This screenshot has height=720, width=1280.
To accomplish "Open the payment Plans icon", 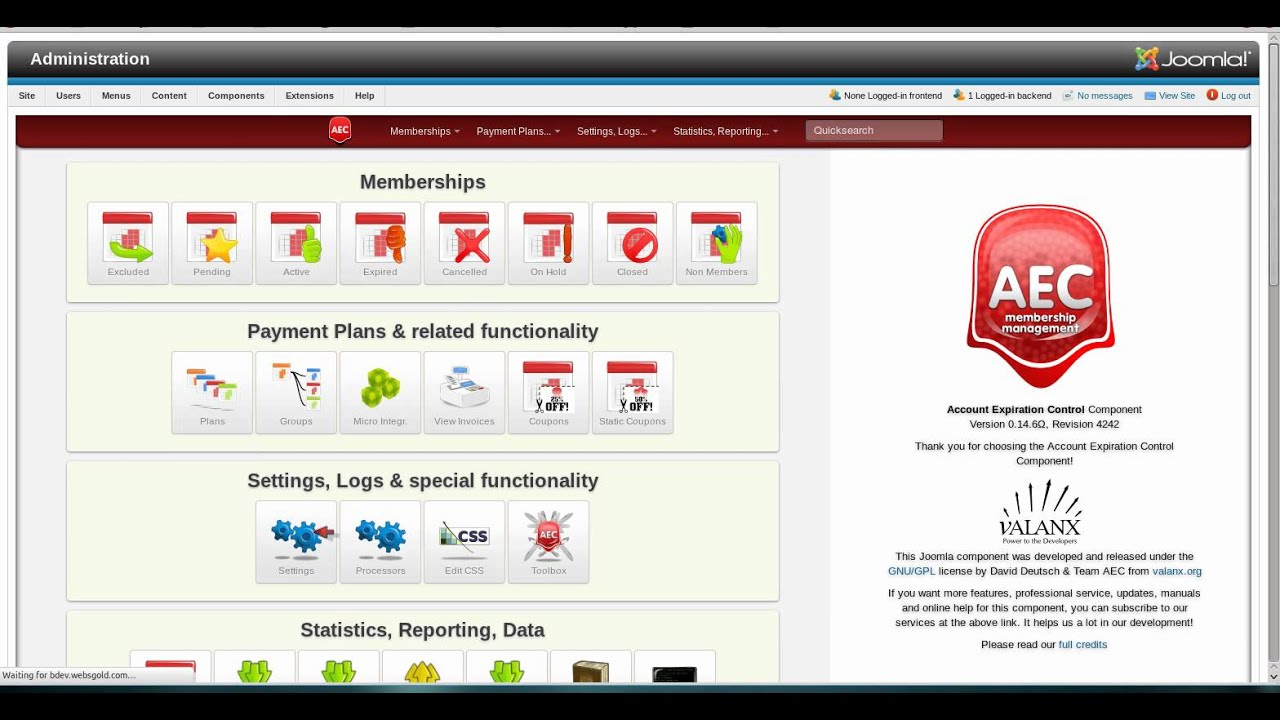I will pyautogui.click(x=212, y=392).
